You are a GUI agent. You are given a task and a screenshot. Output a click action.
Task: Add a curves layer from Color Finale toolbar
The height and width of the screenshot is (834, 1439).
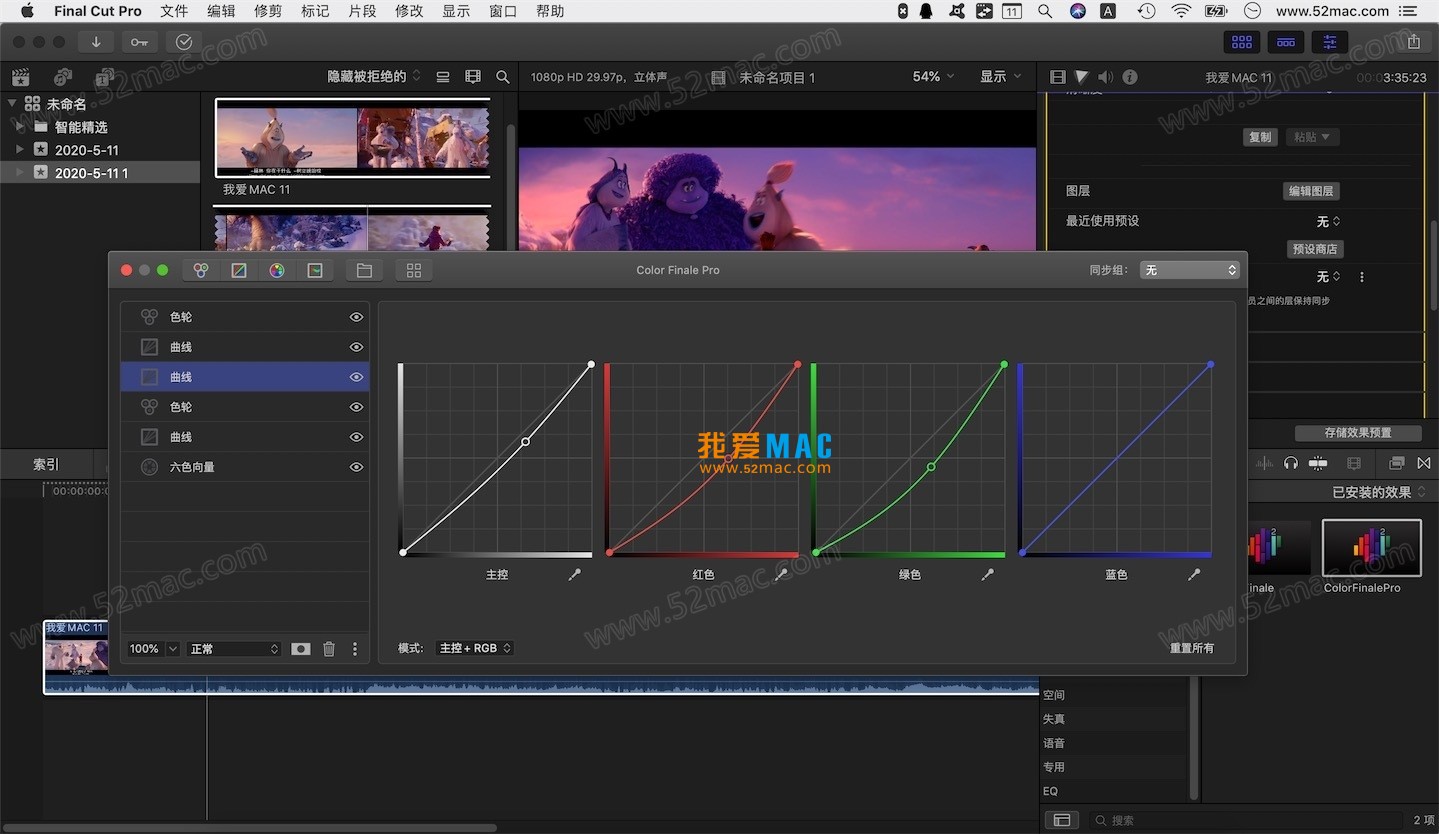[239, 270]
